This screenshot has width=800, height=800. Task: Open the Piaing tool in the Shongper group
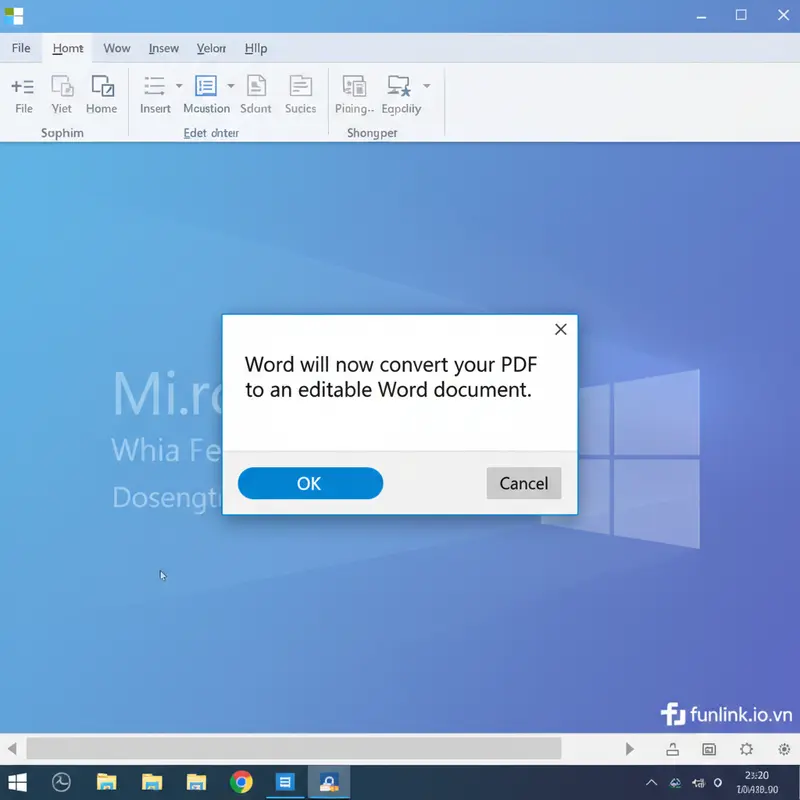[354, 85]
